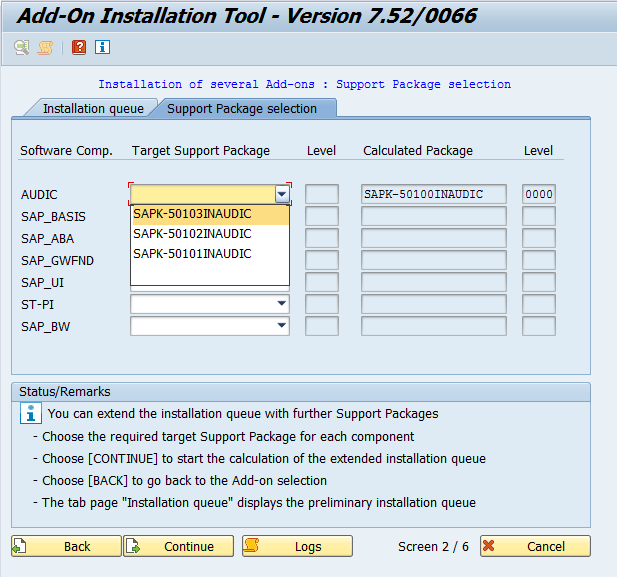Click the SAP_BASIS target level field
Viewport: 617px width, 577px height.
pyautogui.click(x=321, y=216)
